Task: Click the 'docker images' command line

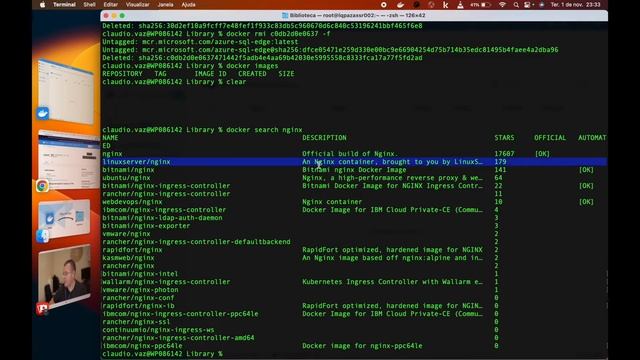Action: click(x=190, y=66)
